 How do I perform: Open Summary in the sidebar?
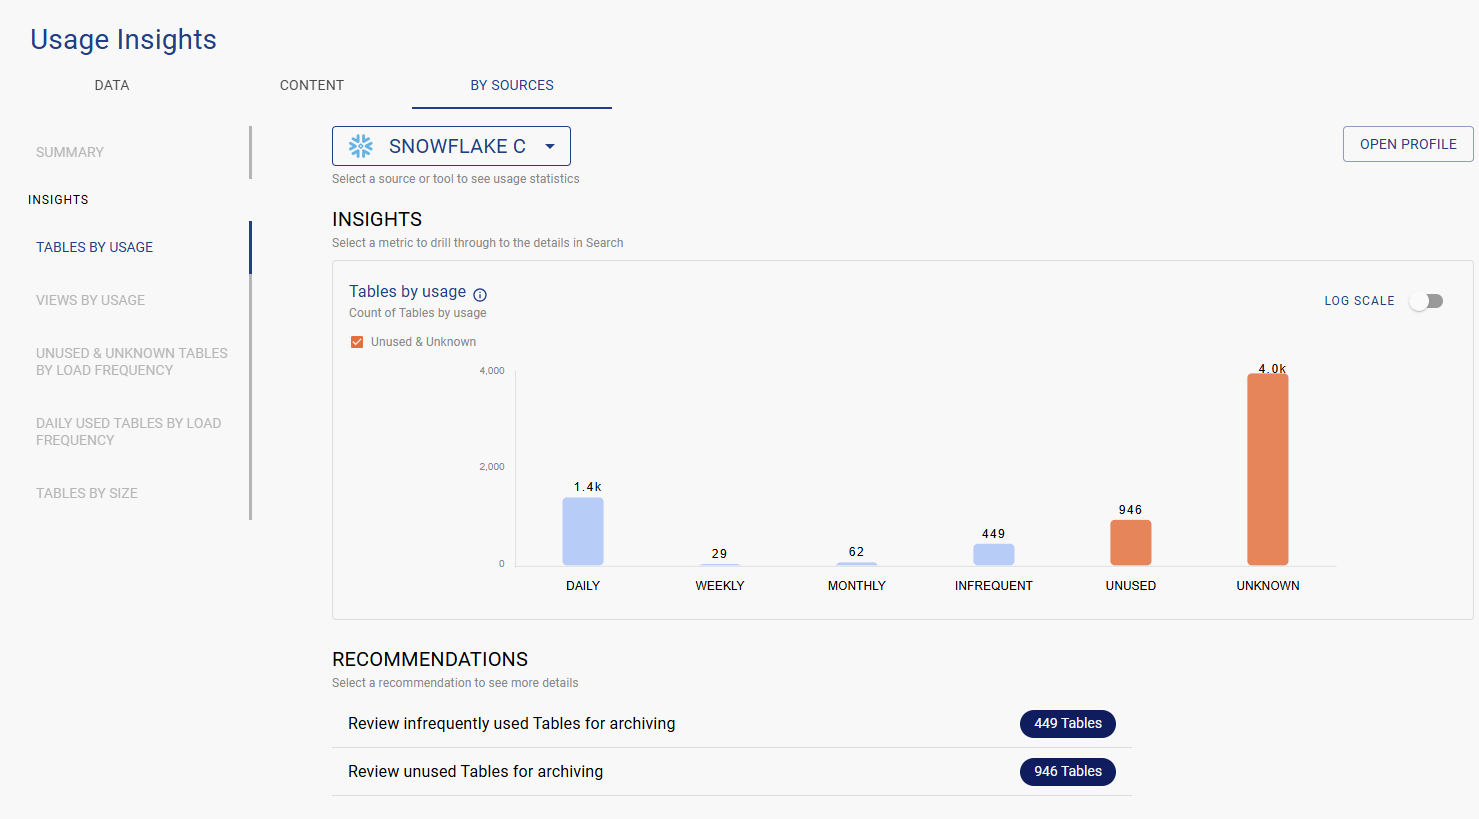(x=70, y=152)
